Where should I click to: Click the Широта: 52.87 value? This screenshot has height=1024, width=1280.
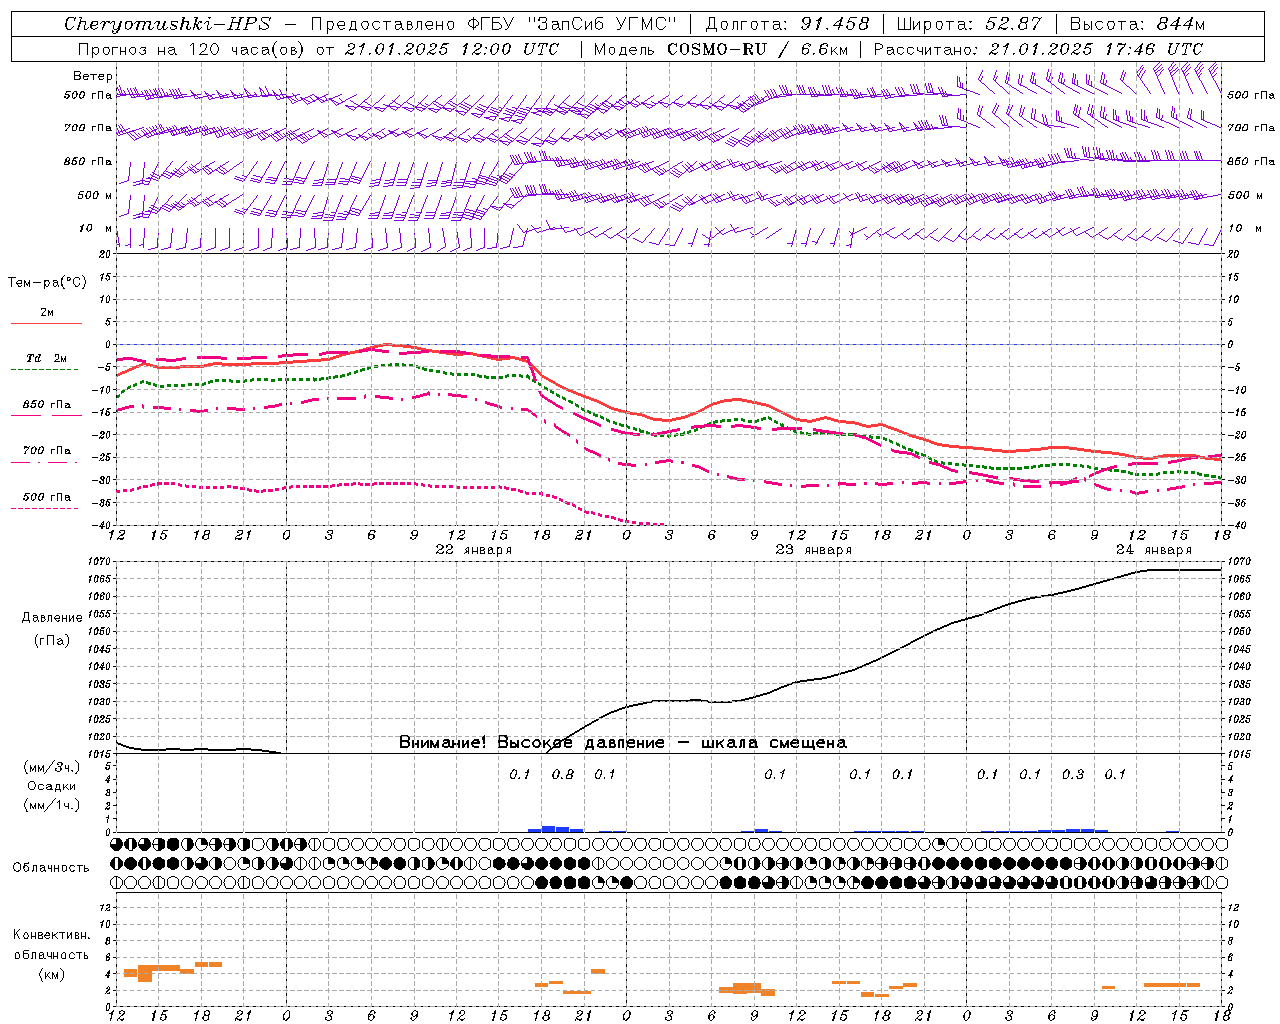pyautogui.click(x=969, y=24)
